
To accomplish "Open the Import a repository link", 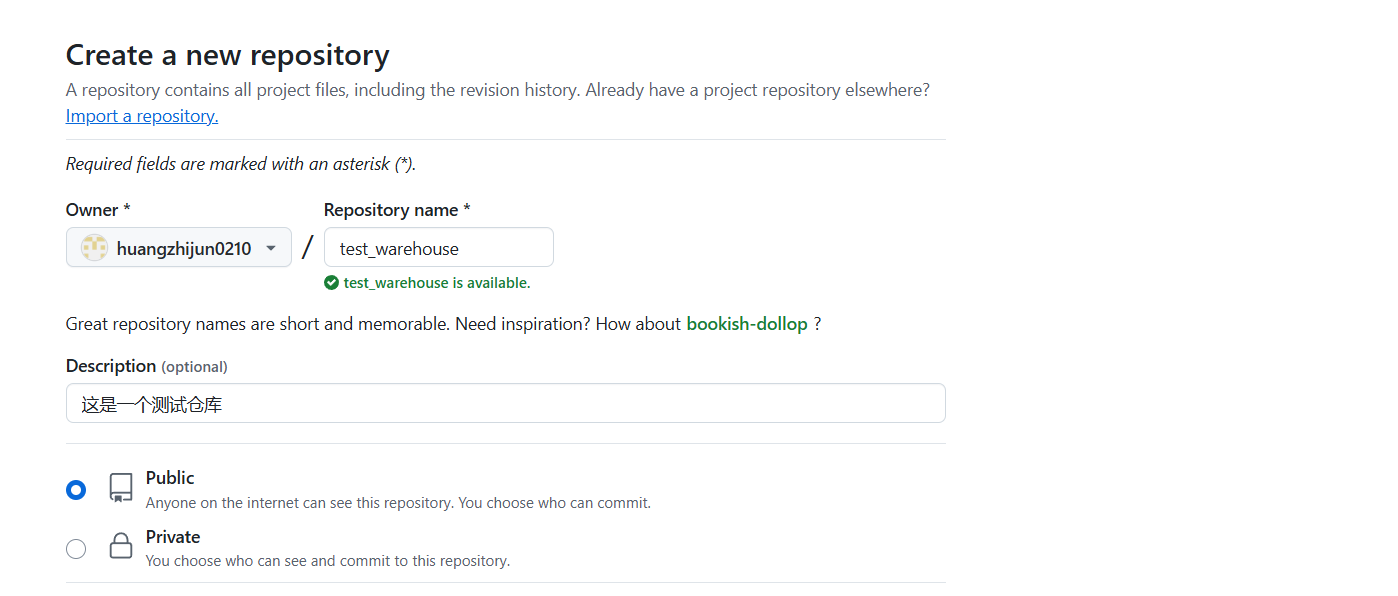I will 142,116.
